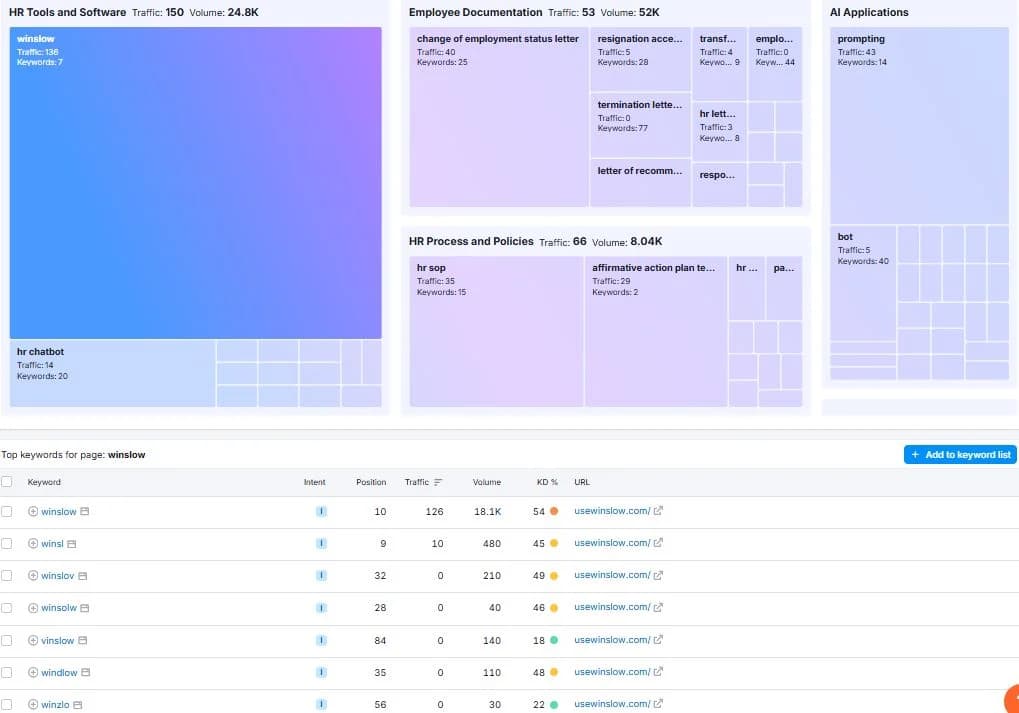
Task: Open external link icon for winslow URL
Action: click(x=658, y=511)
